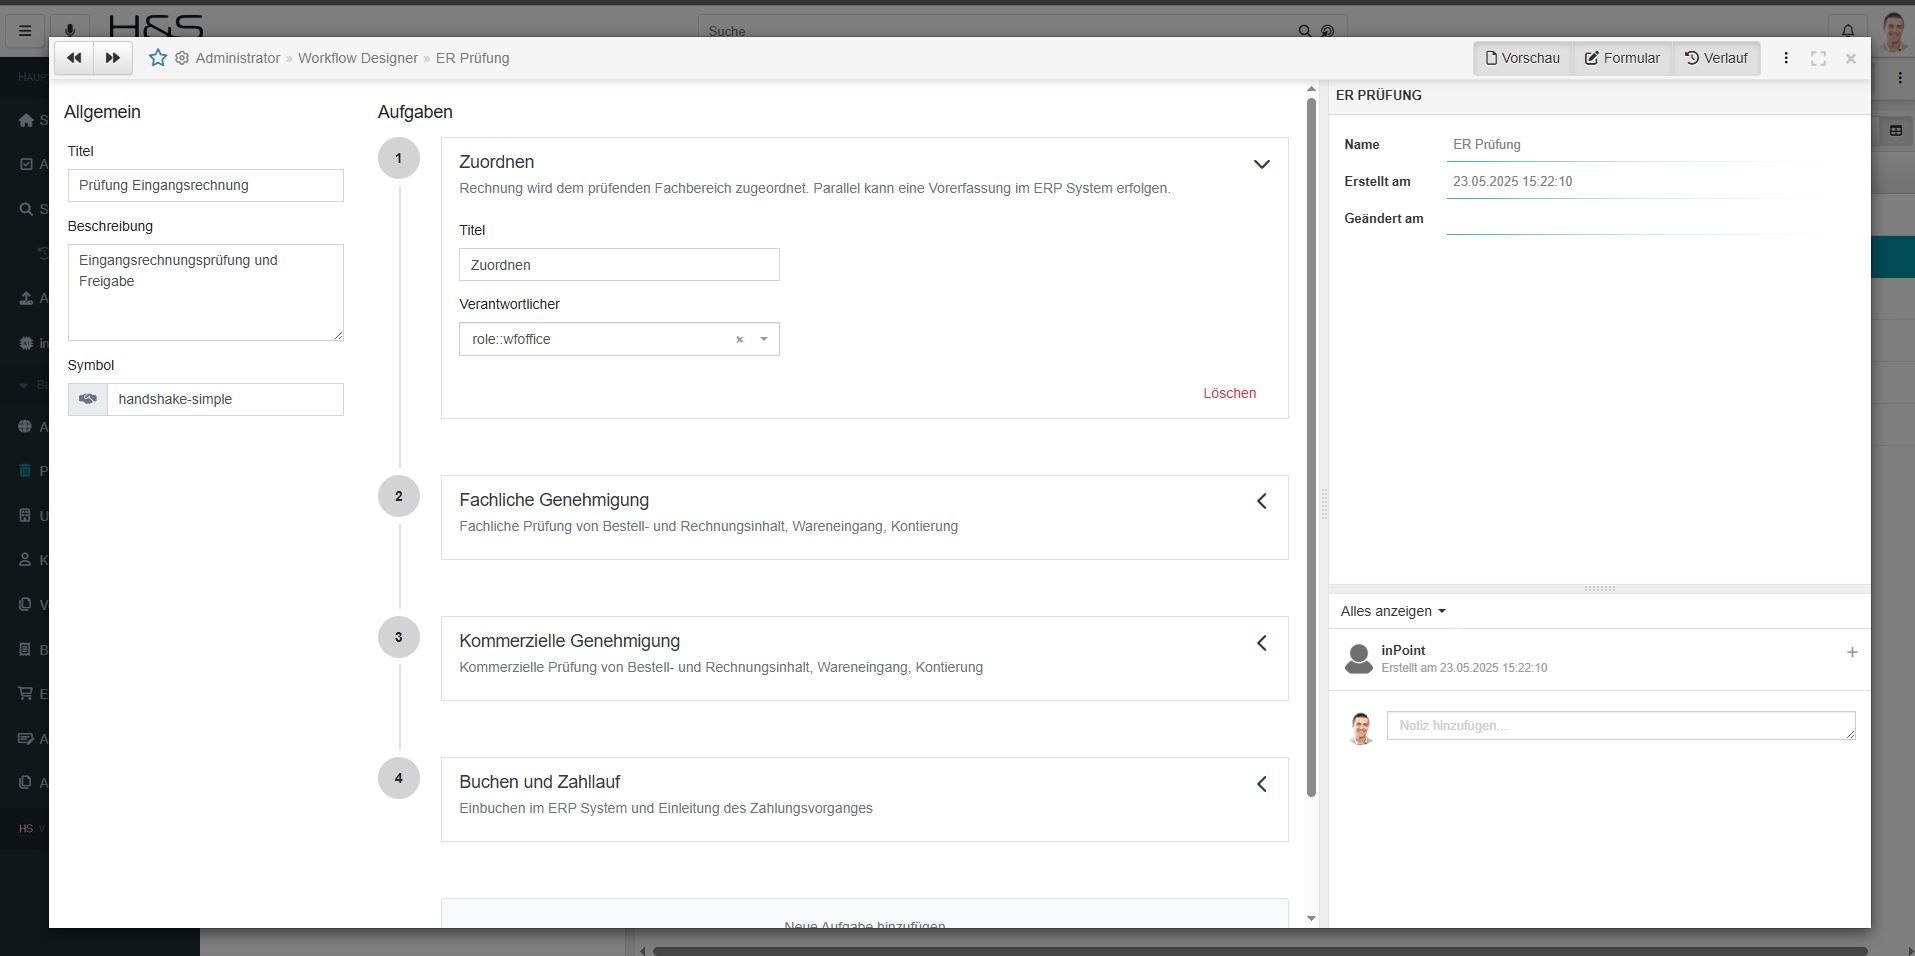Expand the Fachliche Genehmigung task
The width and height of the screenshot is (1915, 956).
1262,501
